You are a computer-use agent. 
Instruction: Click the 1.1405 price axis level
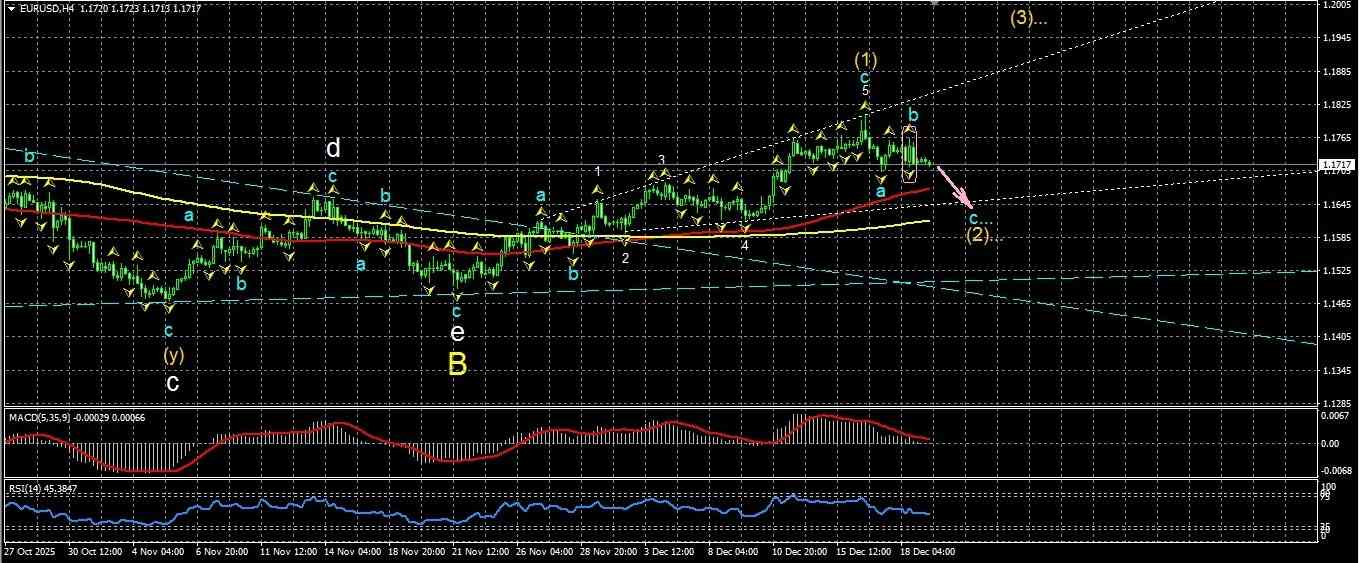coord(1339,338)
